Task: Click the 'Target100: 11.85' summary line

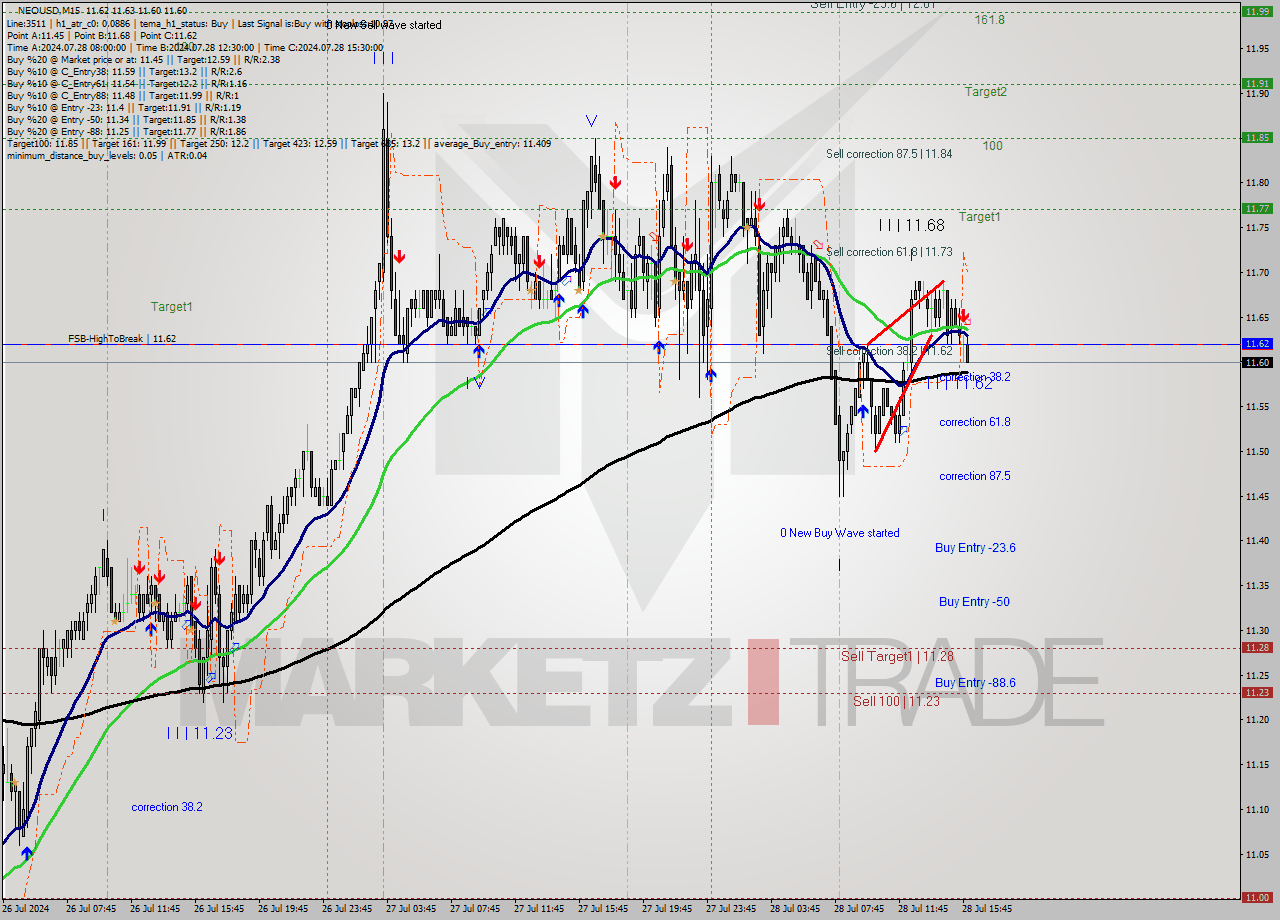Action: pos(278,144)
